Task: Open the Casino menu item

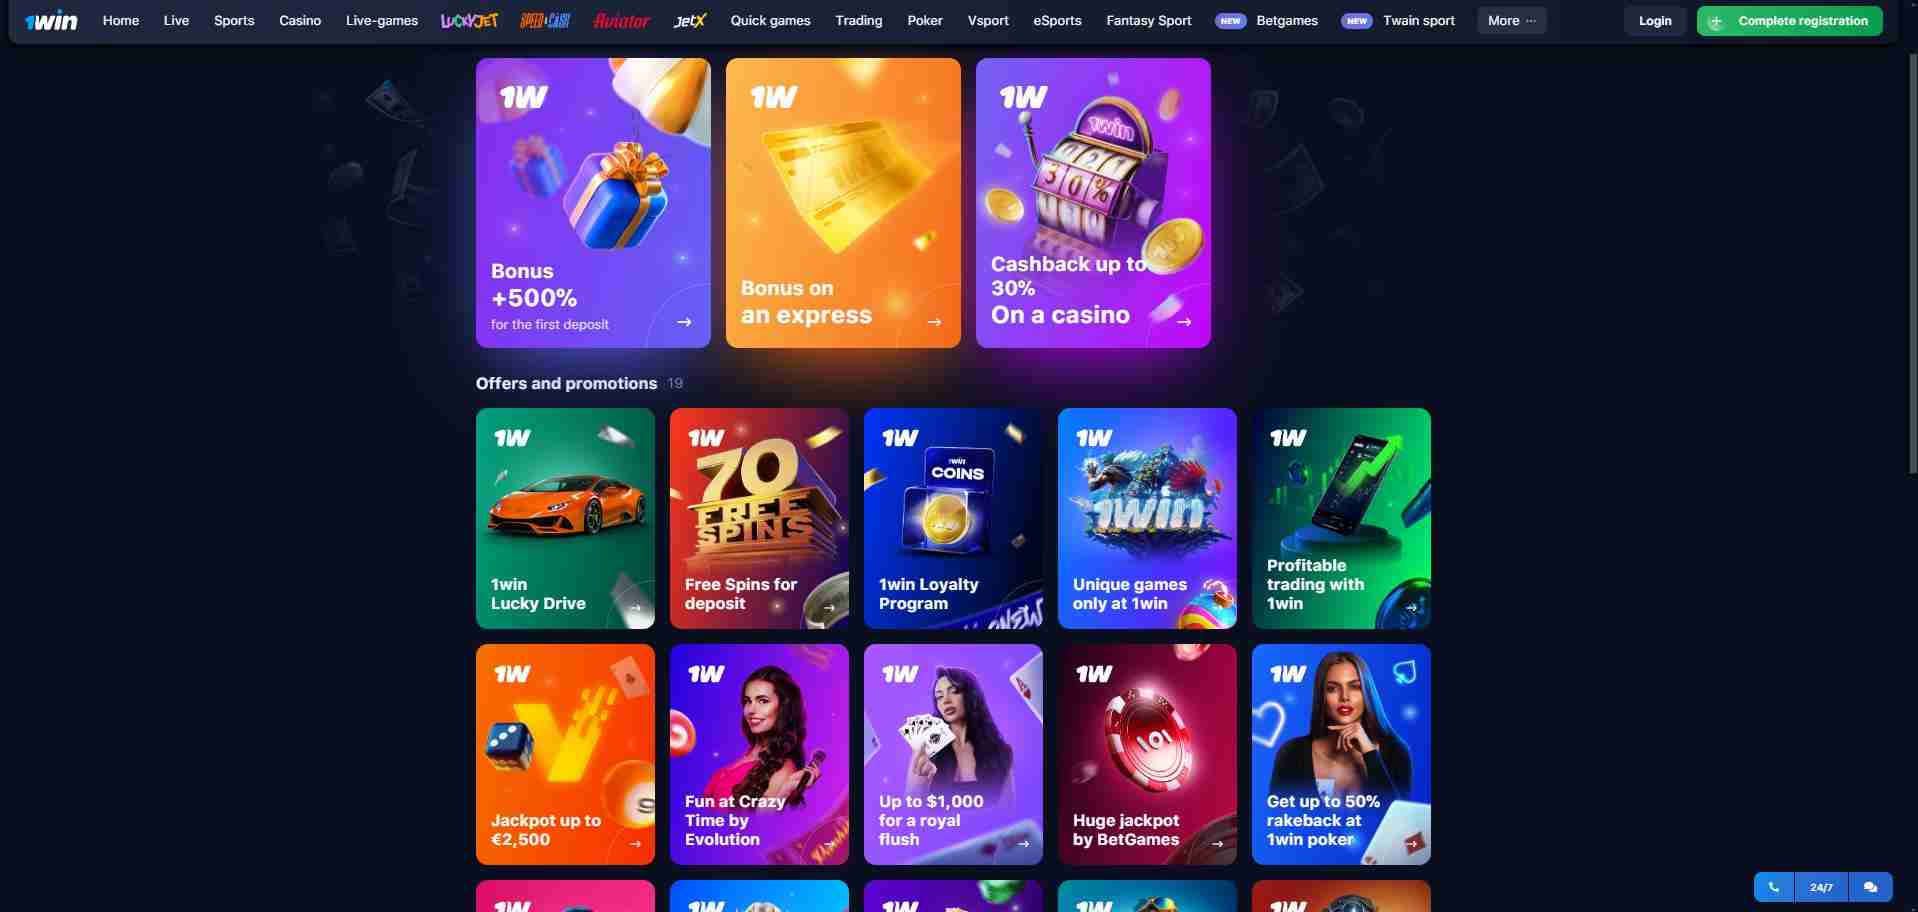Action: (x=300, y=20)
